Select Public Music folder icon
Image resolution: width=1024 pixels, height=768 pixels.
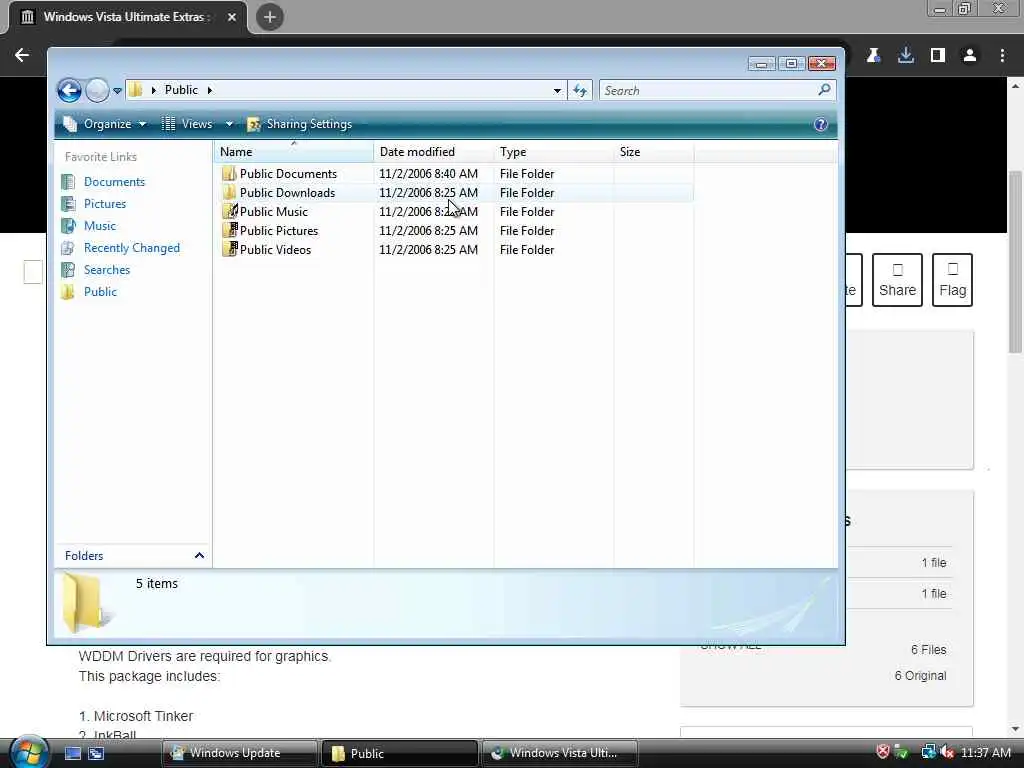(229, 211)
